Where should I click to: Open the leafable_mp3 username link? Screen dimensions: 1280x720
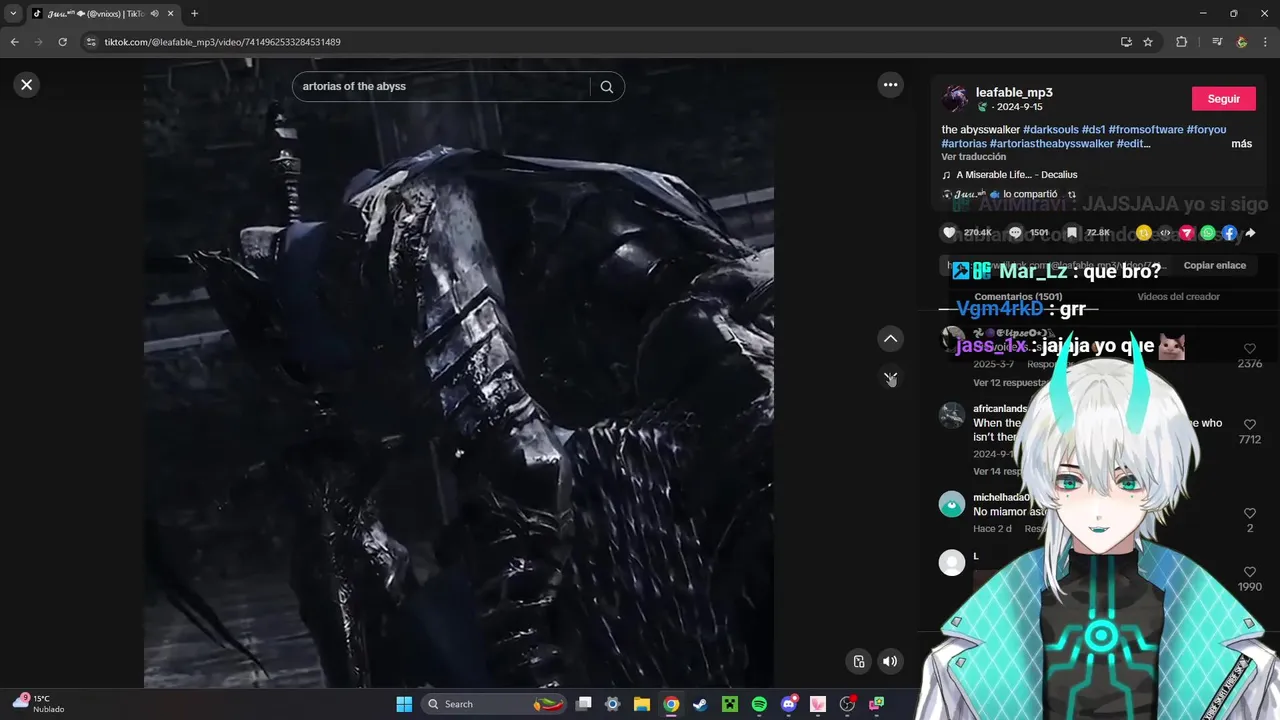pyautogui.click(x=1014, y=93)
